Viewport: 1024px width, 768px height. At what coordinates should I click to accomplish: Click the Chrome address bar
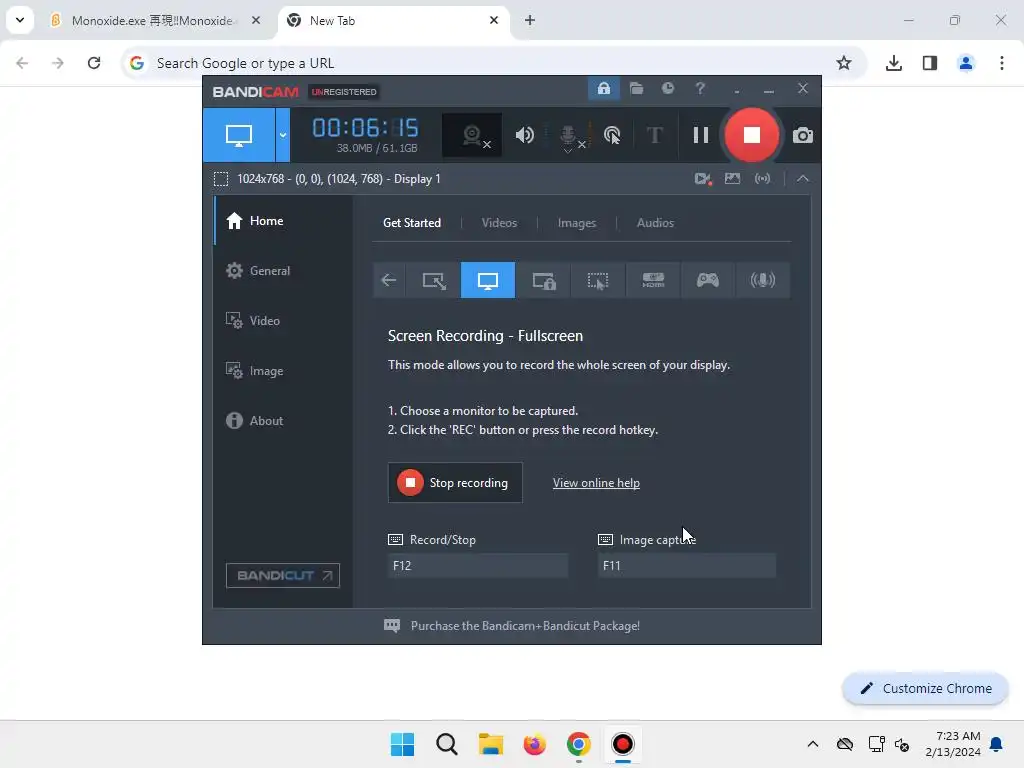483,63
